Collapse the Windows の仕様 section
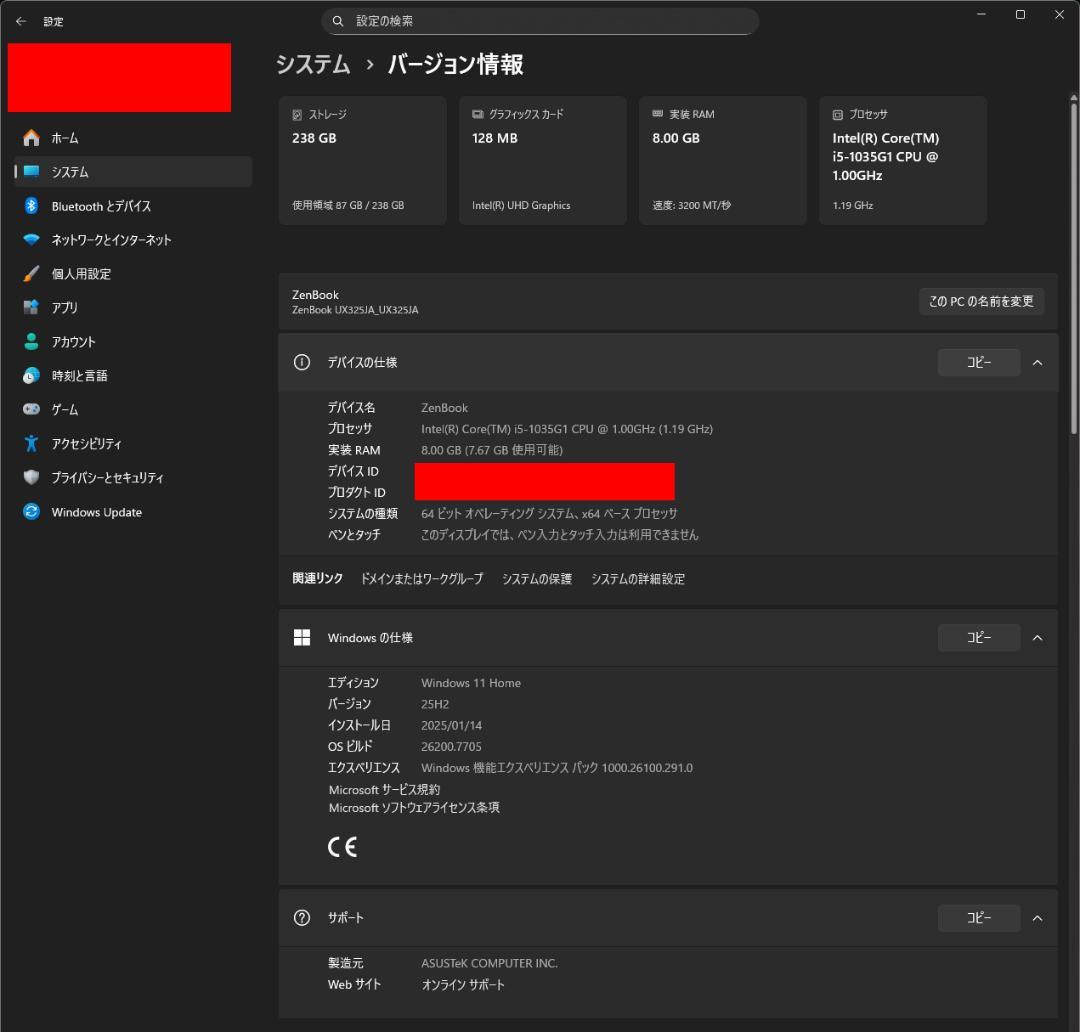The image size is (1080, 1032). point(1037,637)
